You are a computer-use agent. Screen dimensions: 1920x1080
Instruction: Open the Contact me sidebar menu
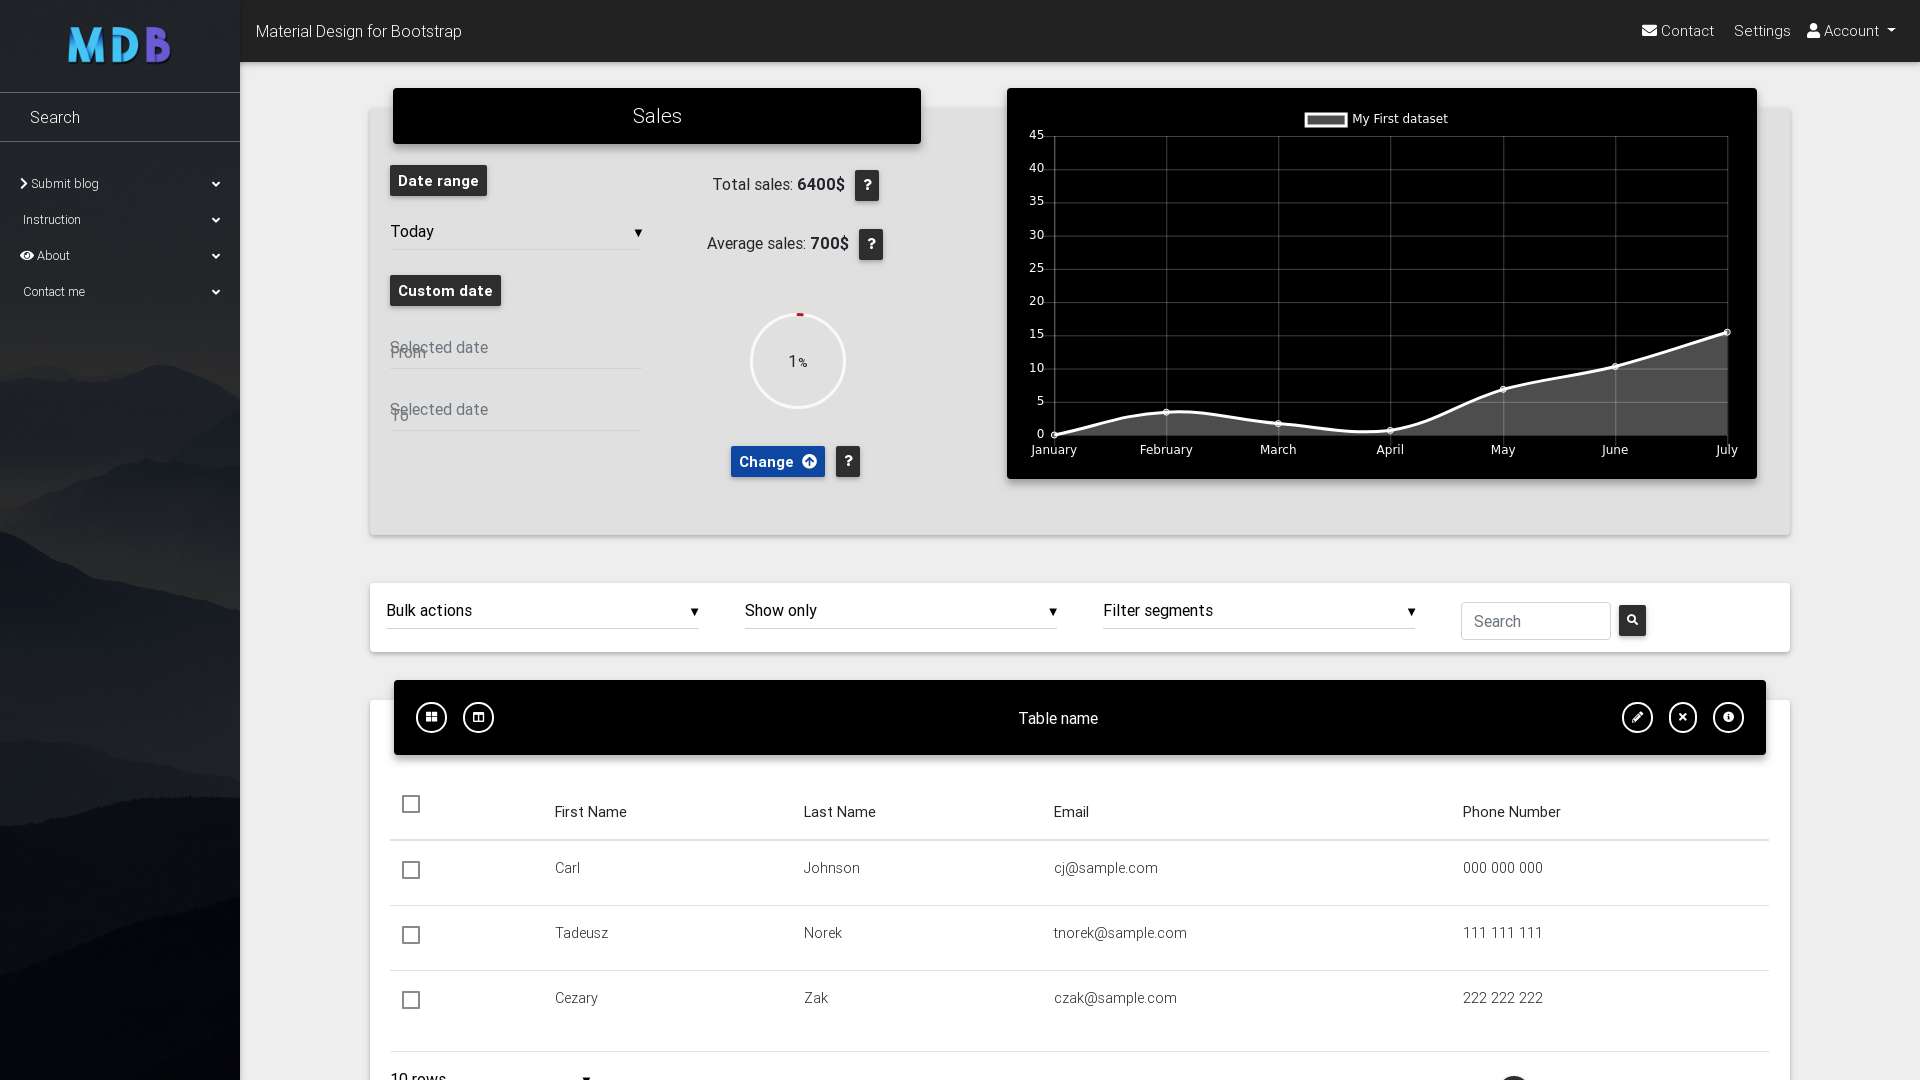tap(120, 292)
